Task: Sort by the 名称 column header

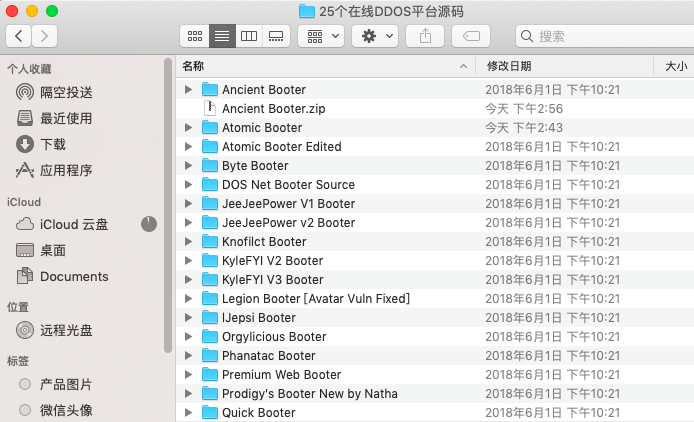Action: 193,66
